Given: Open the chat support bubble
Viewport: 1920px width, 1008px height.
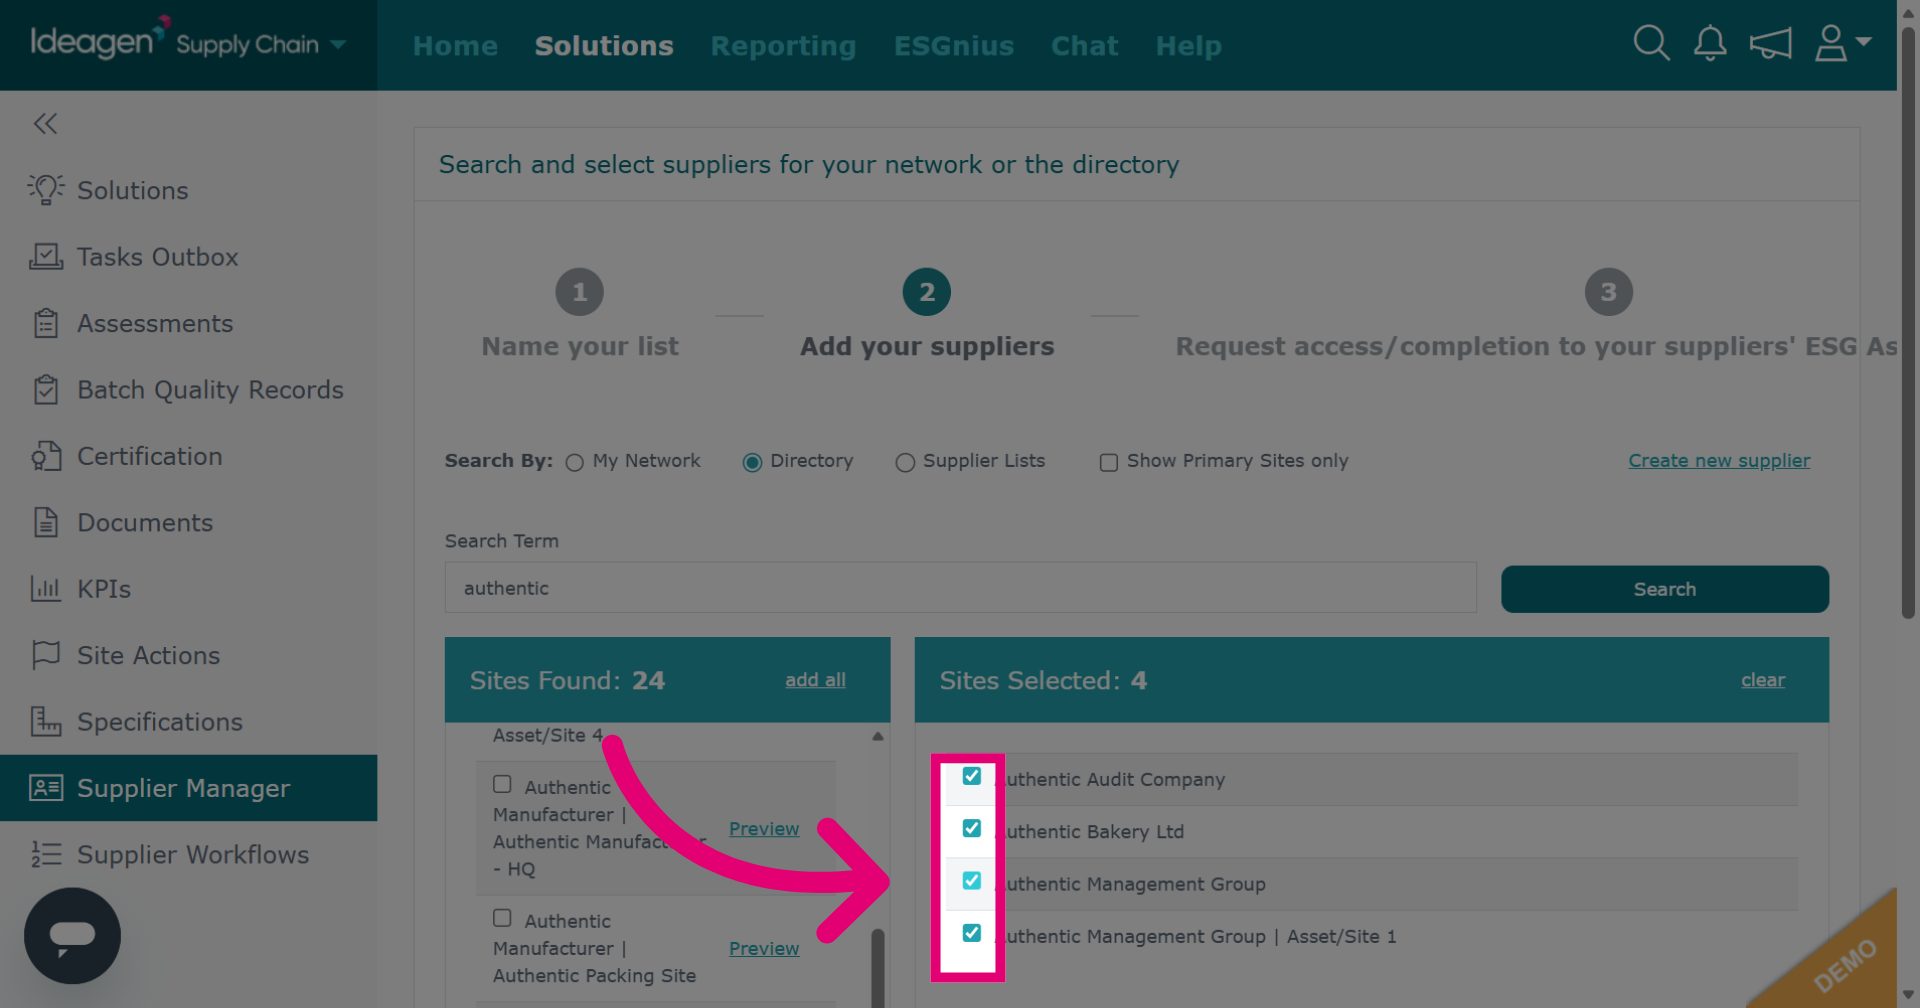Looking at the screenshot, I should pyautogui.click(x=72, y=936).
